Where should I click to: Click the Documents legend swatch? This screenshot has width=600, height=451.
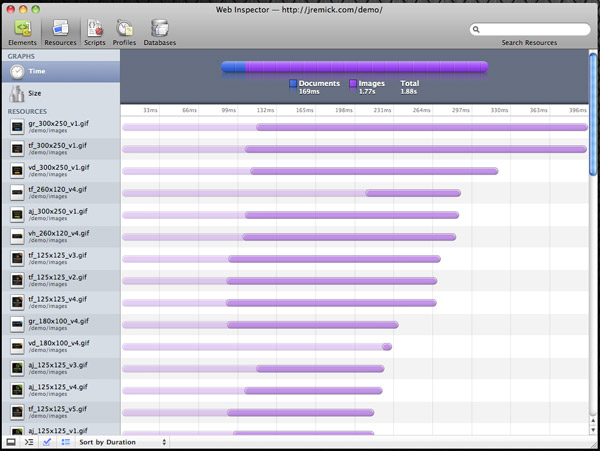coord(293,83)
